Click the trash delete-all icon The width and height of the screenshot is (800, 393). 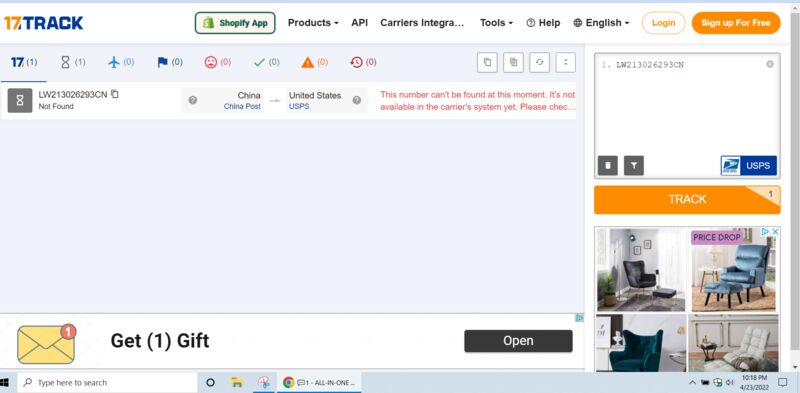pos(608,166)
